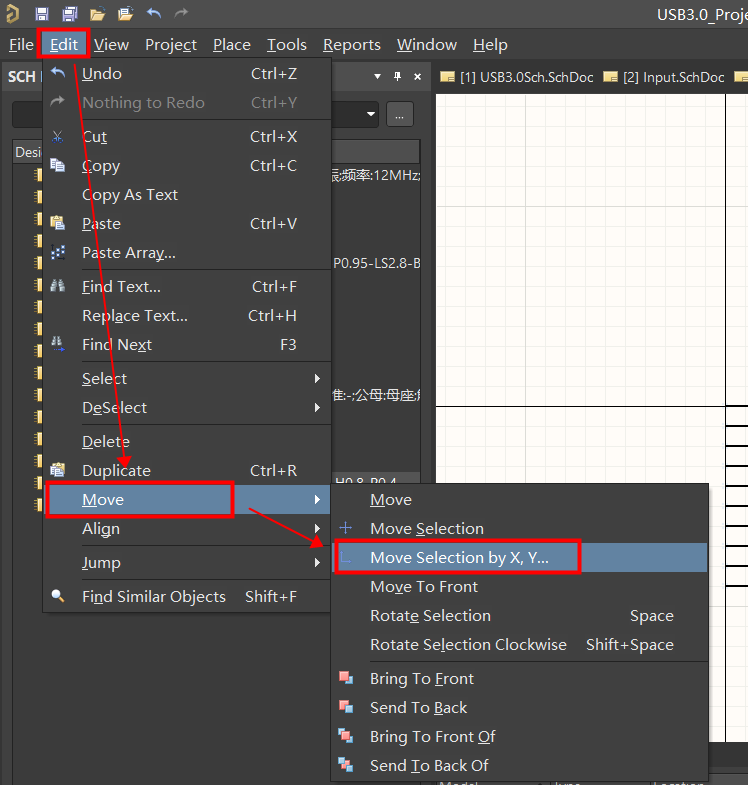
Task: Choose Move Selection by X, Y...
Action: click(459, 558)
